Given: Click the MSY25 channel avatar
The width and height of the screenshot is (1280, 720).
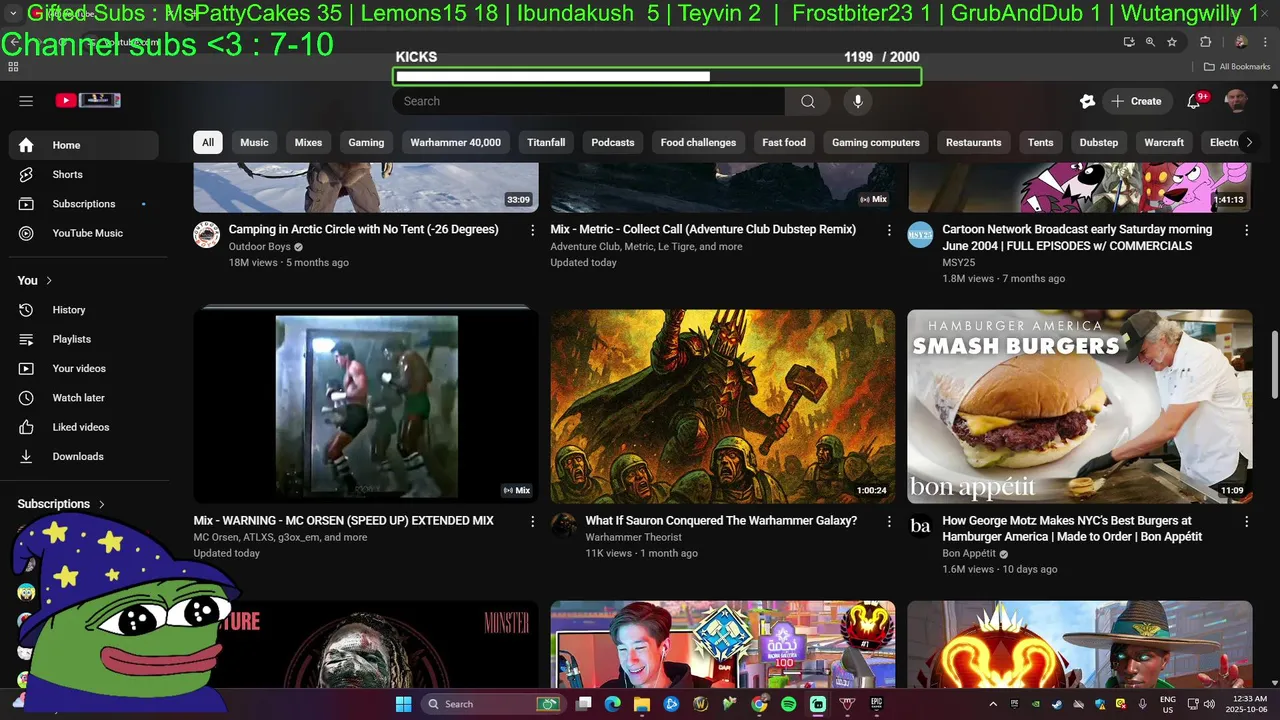Looking at the screenshot, I should [920, 235].
